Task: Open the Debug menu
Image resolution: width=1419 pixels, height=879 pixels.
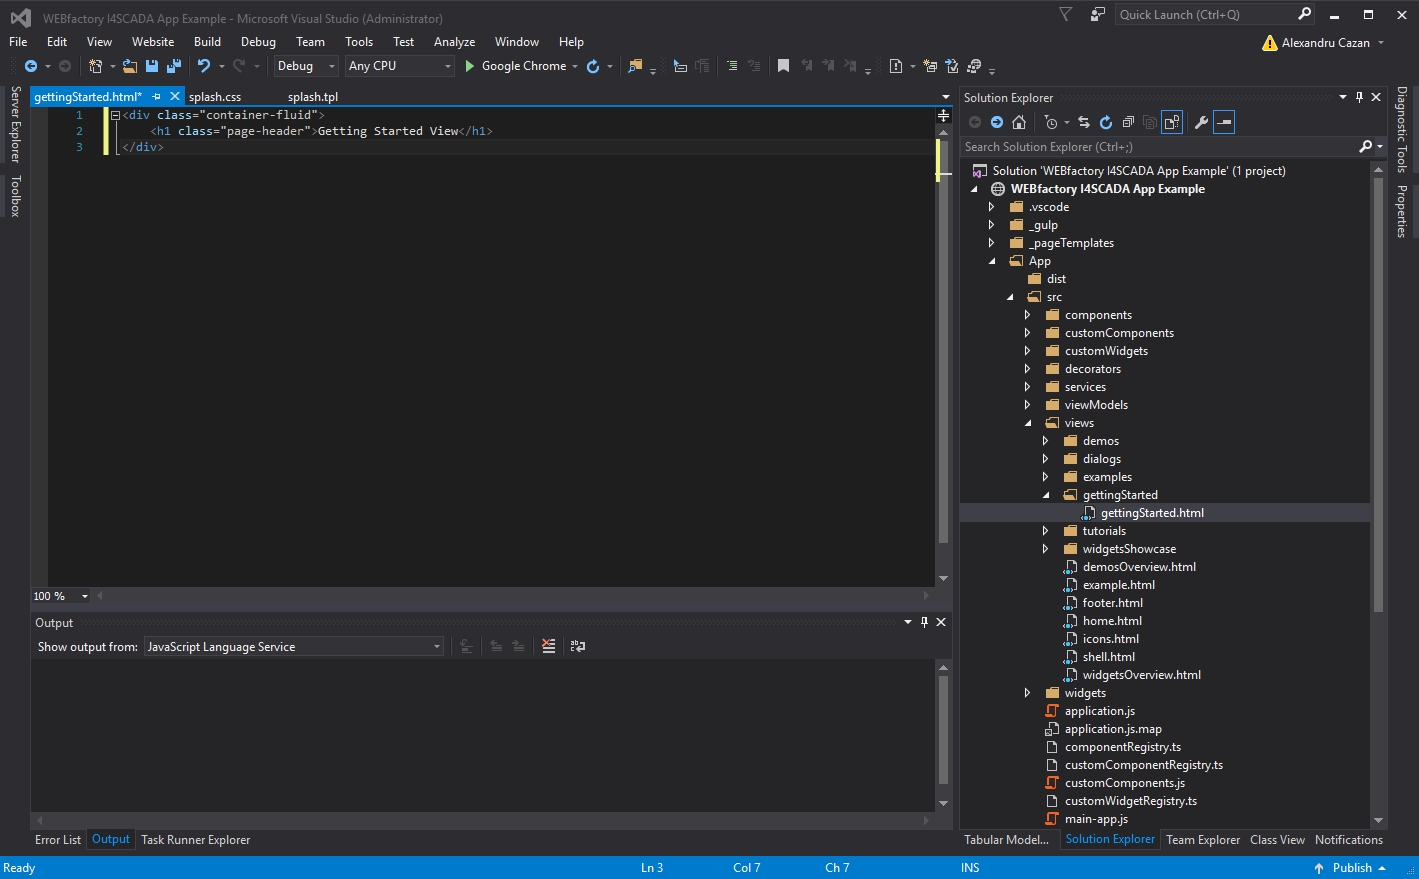Action: (258, 42)
